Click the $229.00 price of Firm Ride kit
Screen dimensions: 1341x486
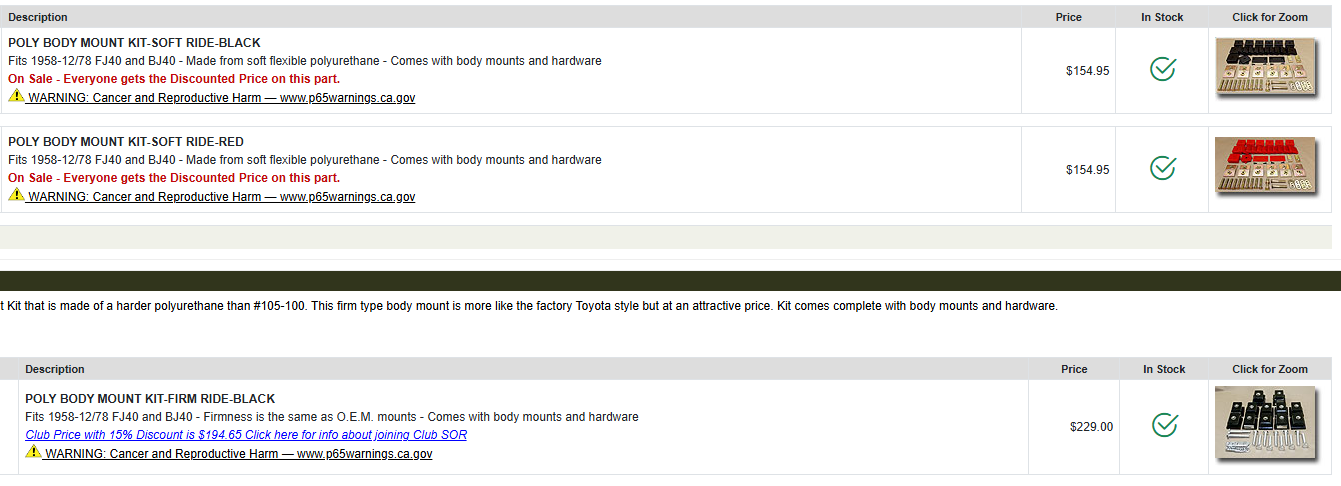click(x=1091, y=427)
